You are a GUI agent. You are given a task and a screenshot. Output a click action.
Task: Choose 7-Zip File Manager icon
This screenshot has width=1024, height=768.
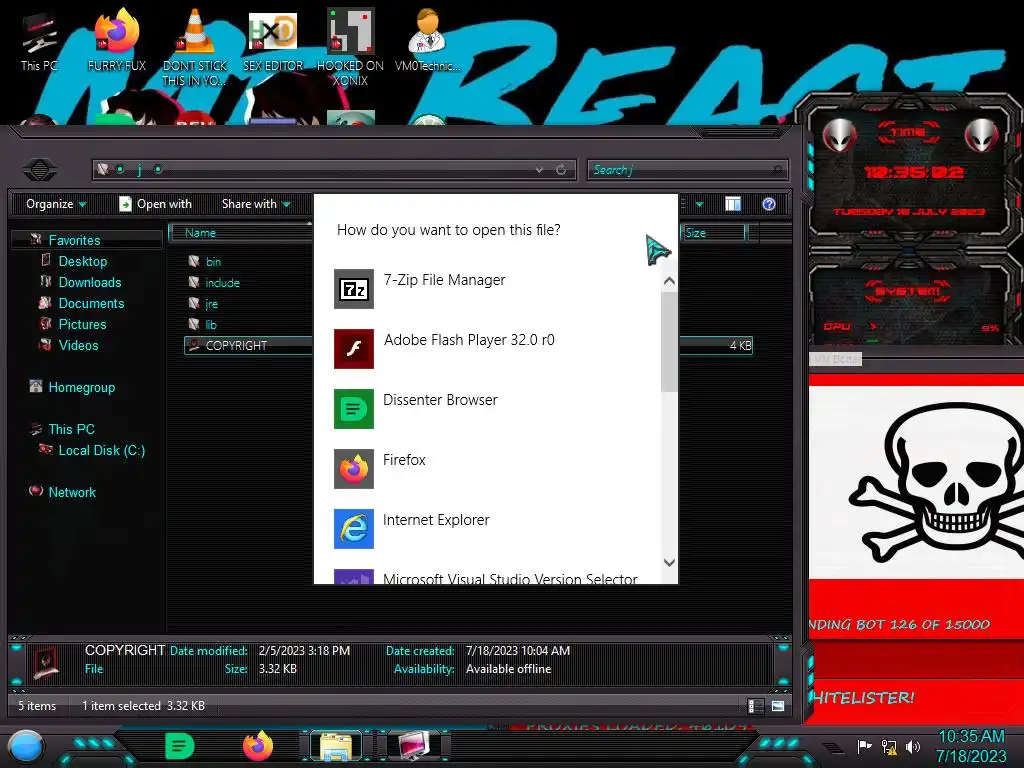coord(354,289)
